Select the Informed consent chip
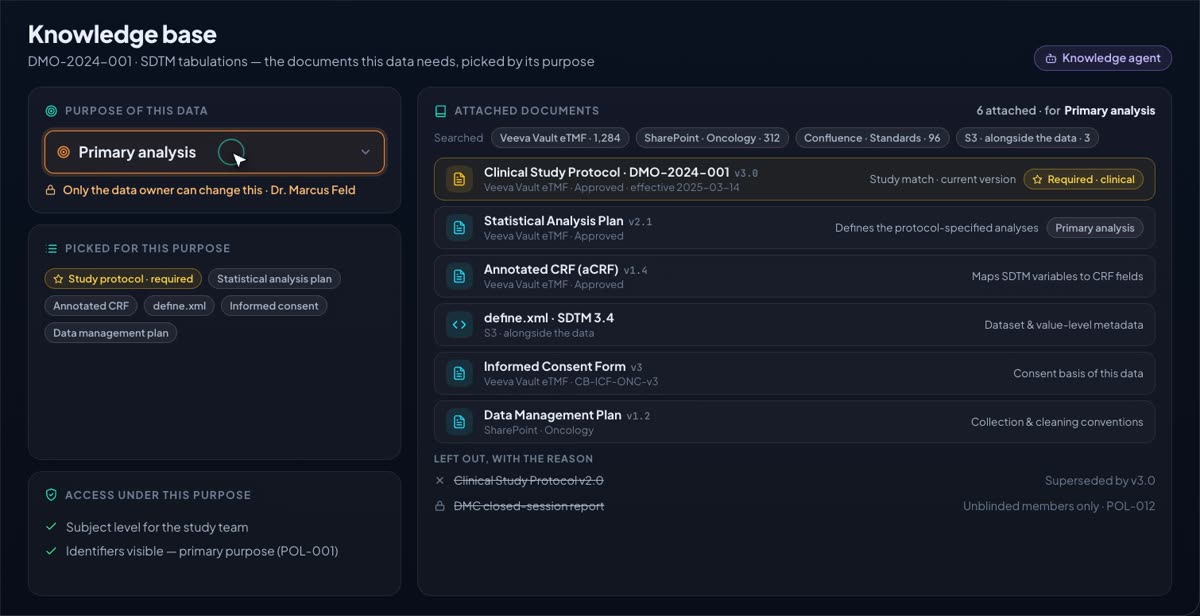The image size is (1200, 616). pyautogui.click(x=274, y=306)
